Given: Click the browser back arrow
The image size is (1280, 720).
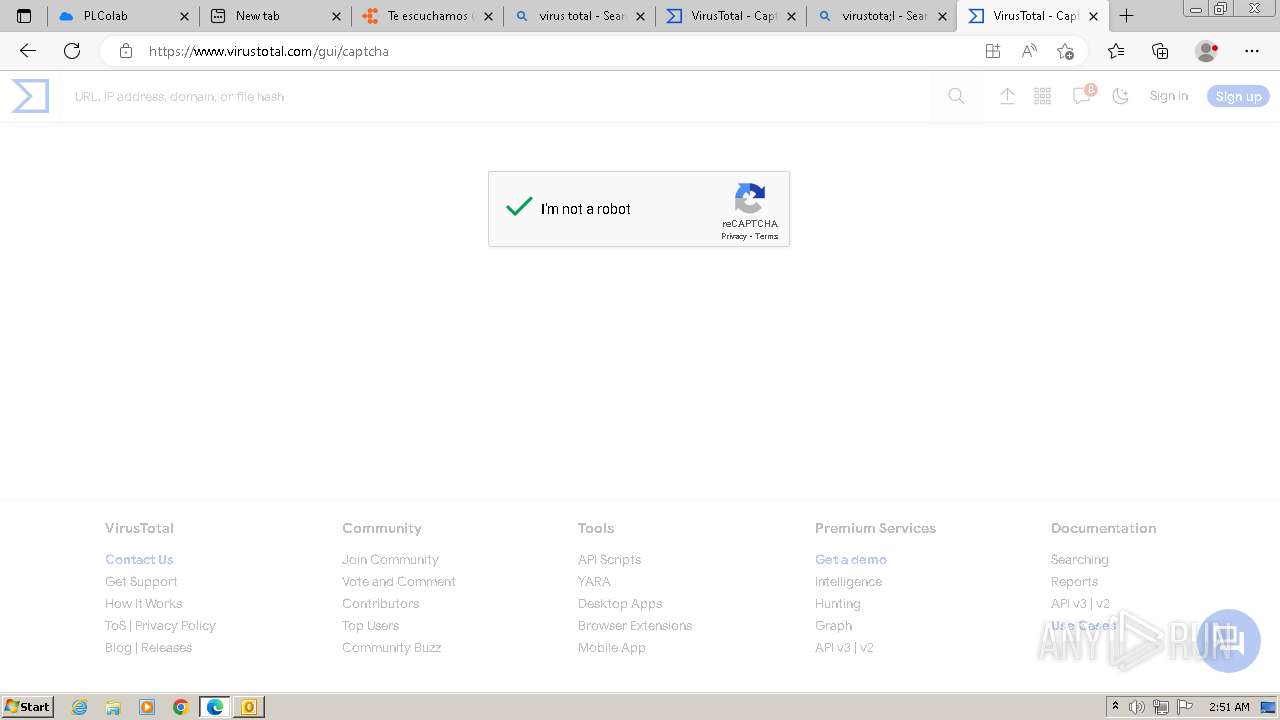Looking at the screenshot, I should [x=28, y=51].
